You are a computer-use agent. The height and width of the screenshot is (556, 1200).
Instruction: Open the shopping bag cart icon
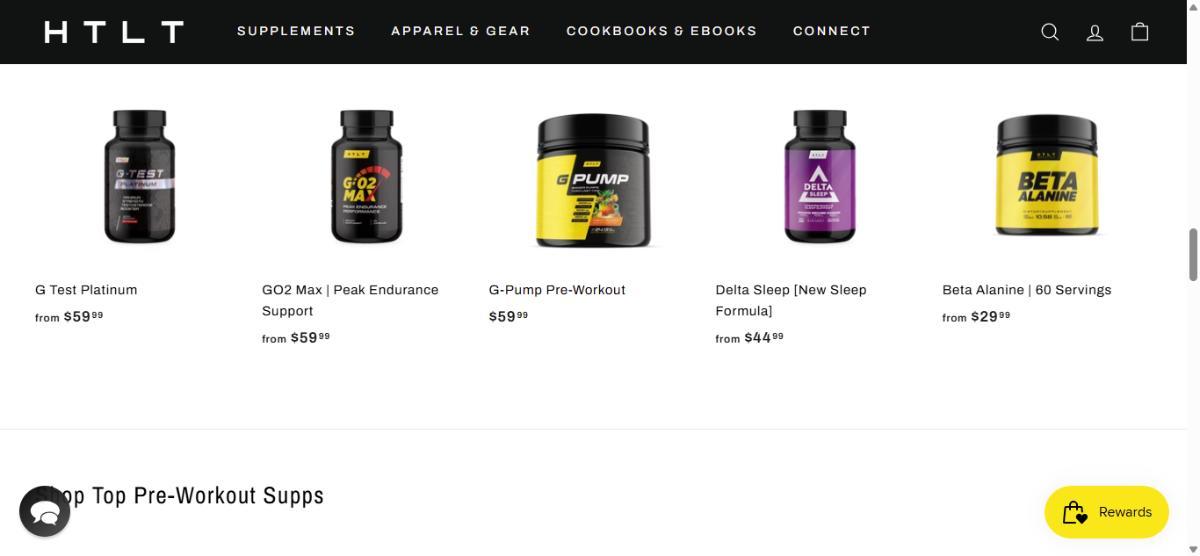1140,32
